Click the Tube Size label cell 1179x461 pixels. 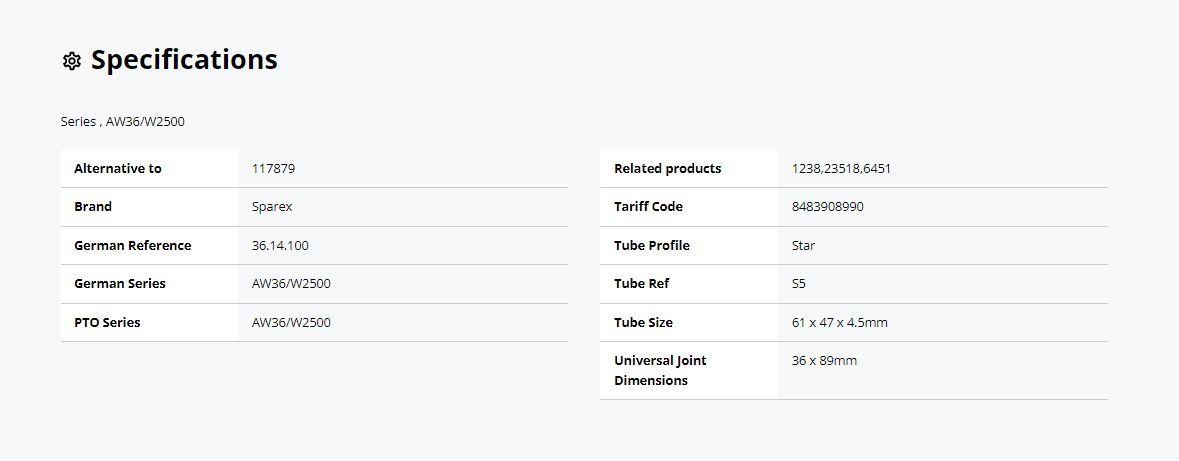pyautogui.click(x=689, y=323)
